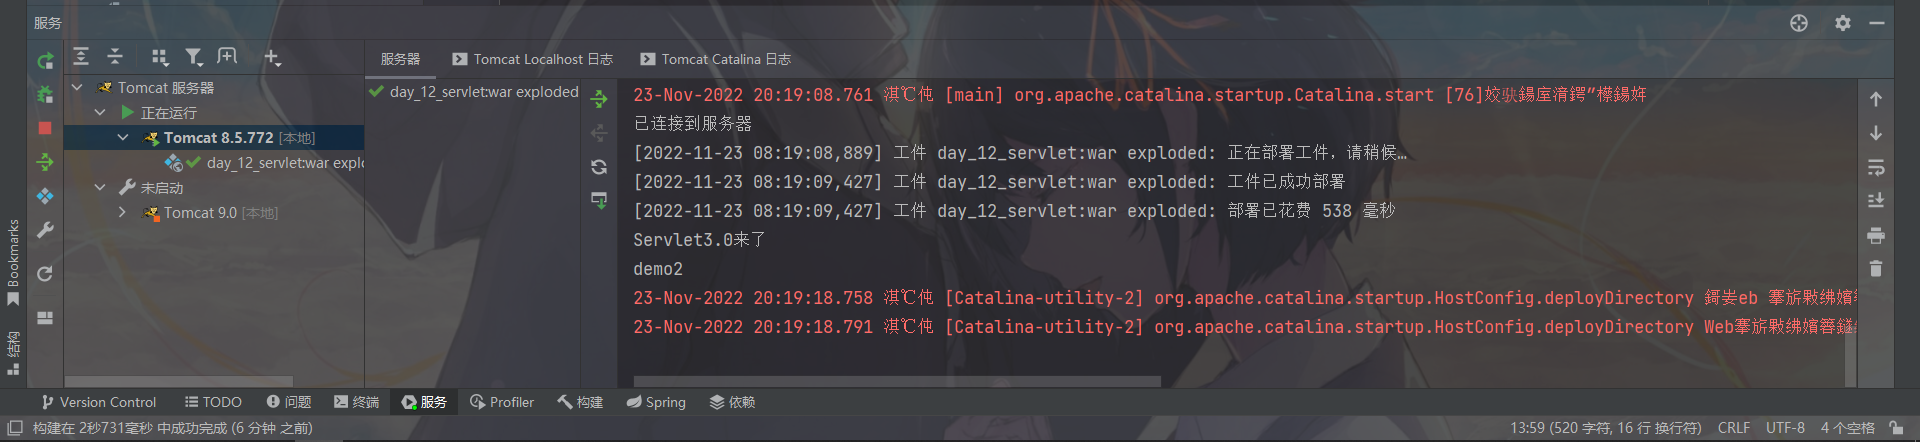
Task: Open the group-by options icon
Action: (160, 57)
